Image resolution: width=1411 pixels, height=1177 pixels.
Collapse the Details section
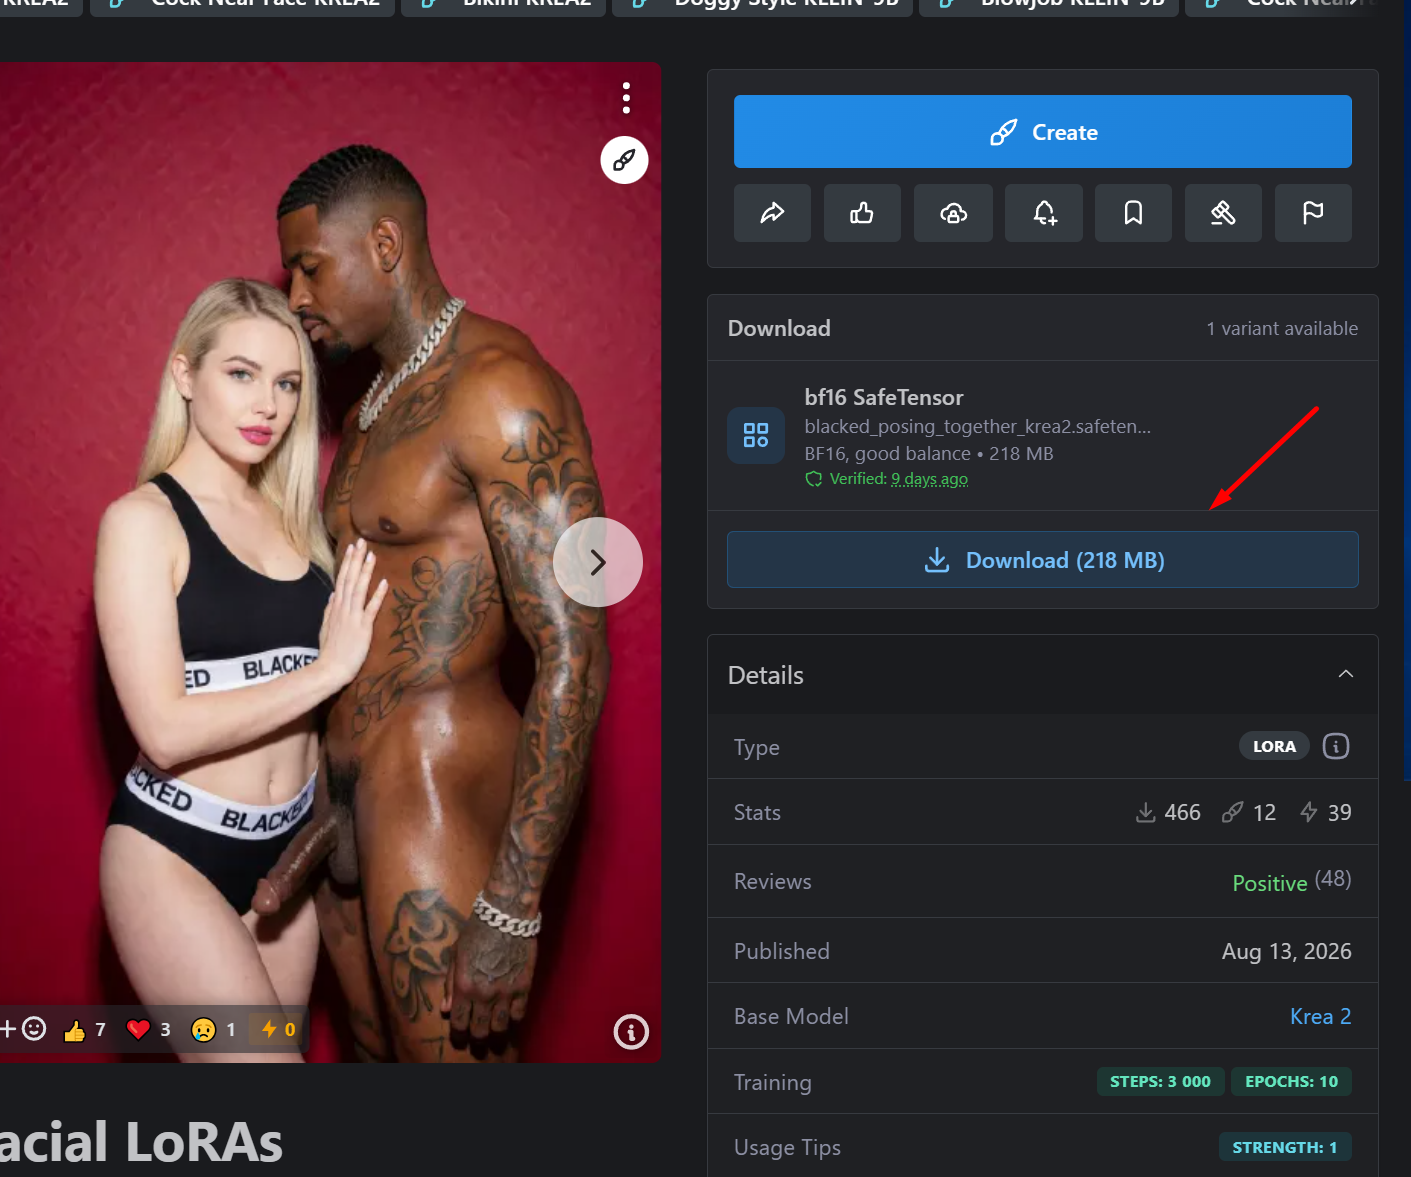1346,674
